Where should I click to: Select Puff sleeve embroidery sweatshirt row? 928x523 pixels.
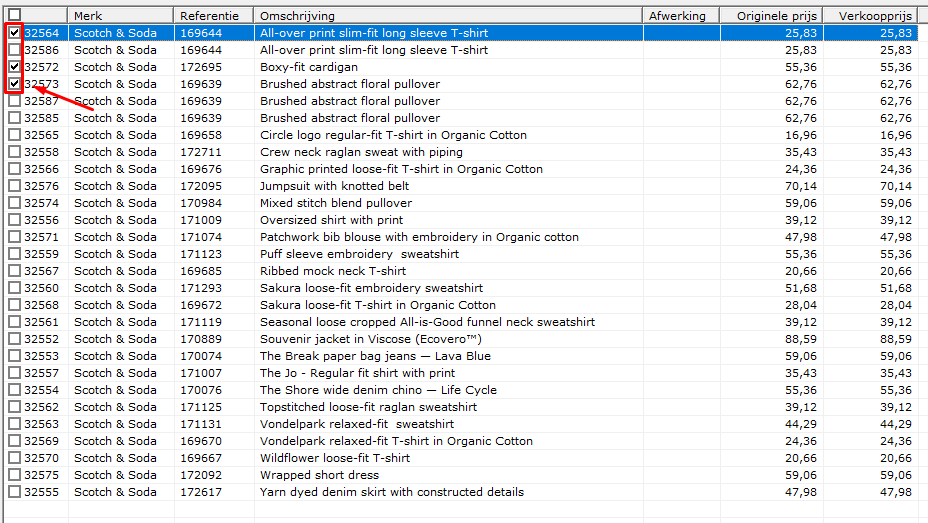[x=461, y=254]
